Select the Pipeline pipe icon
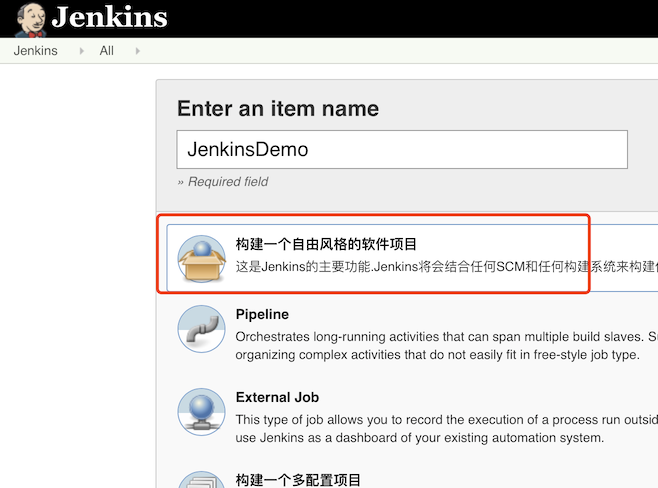The width and height of the screenshot is (658, 488). pos(201,329)
